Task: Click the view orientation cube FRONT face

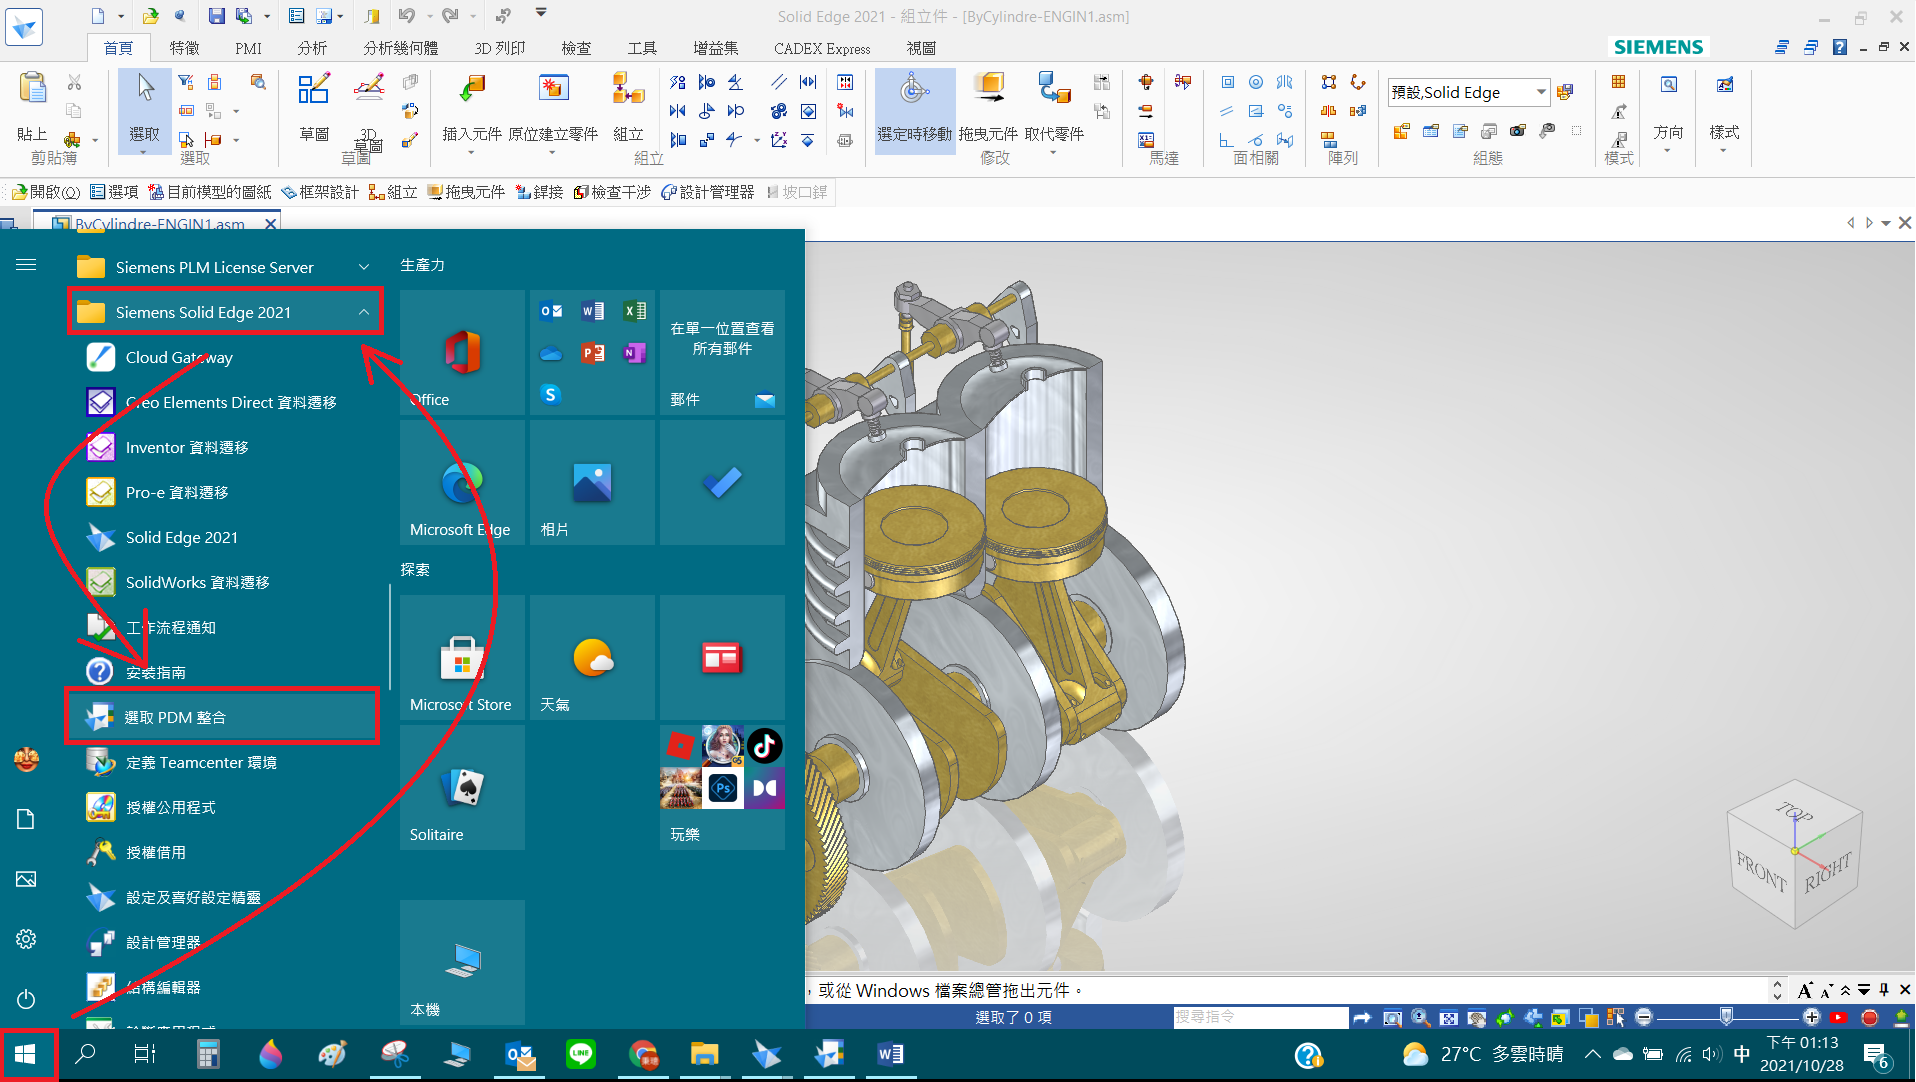Action: click(x=1760, y=871)
